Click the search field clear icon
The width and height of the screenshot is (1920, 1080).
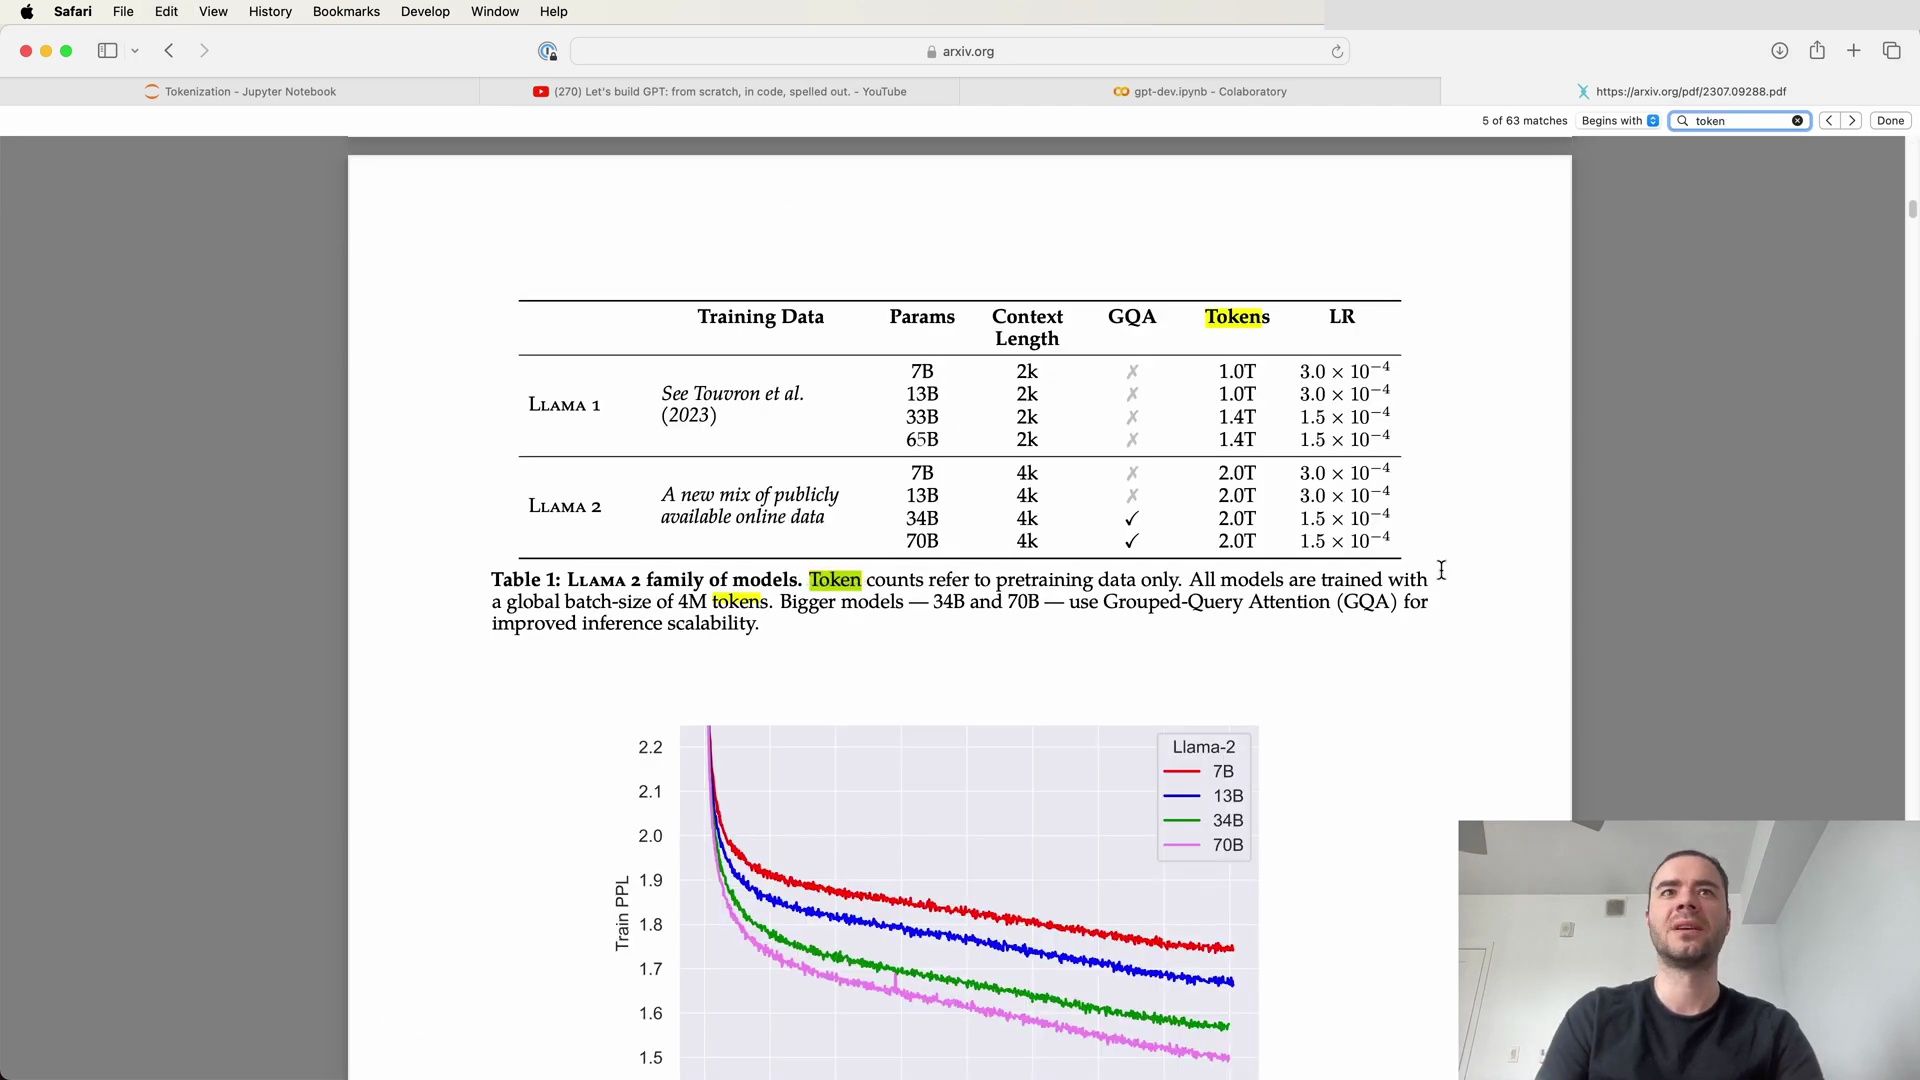(x=1797, y=120)
